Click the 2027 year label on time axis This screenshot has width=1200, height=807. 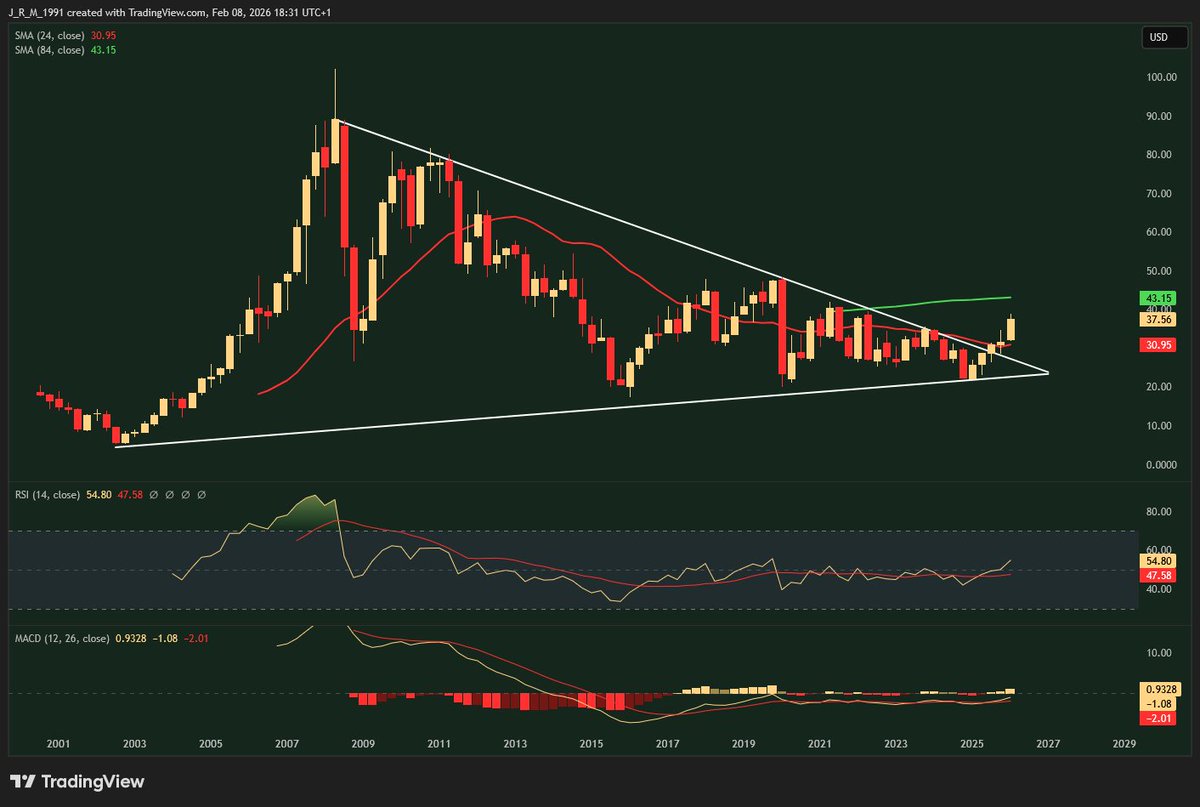click(x=1048, y=745)
